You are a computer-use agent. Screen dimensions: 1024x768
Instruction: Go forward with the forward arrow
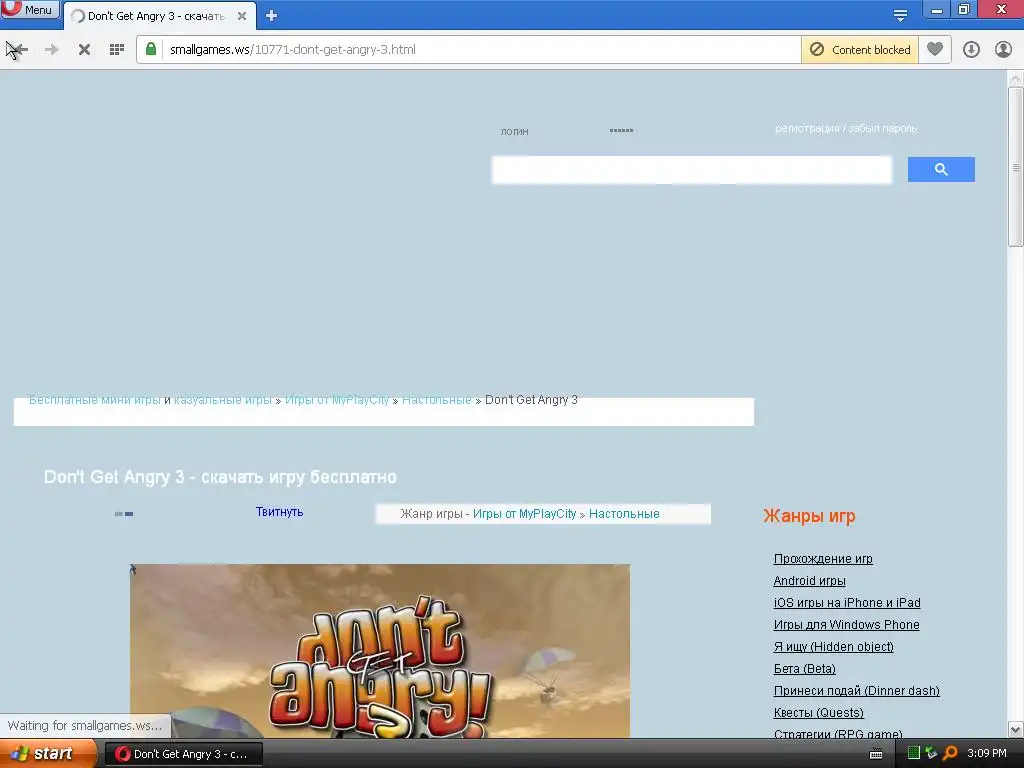point(52,50)
